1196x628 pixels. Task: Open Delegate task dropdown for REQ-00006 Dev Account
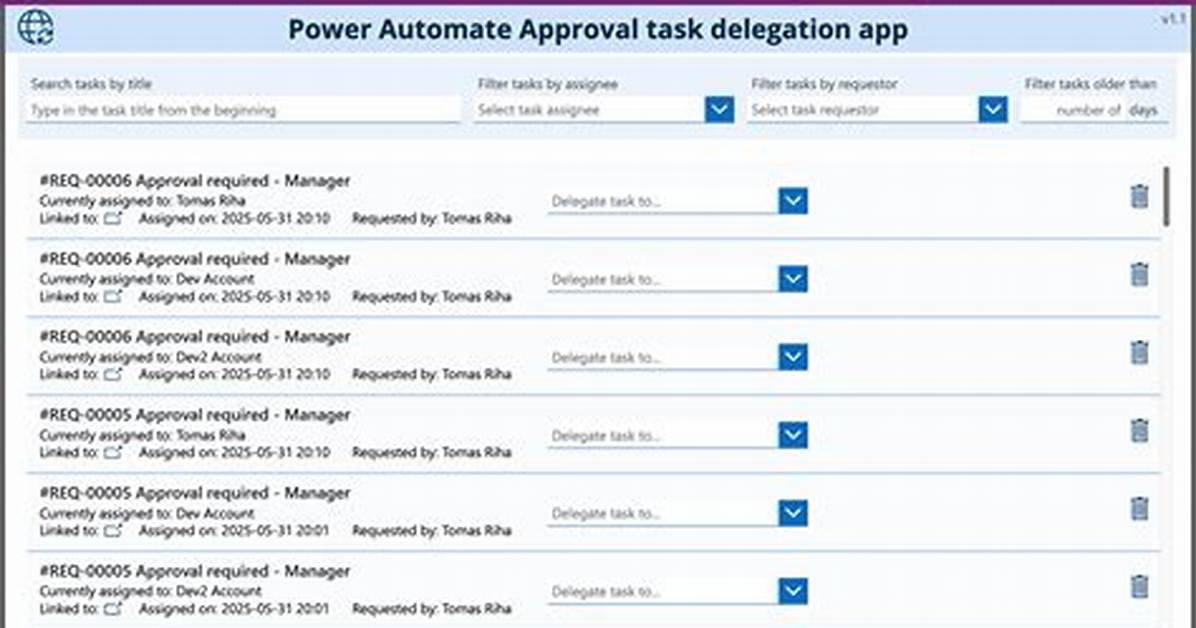pyautogui.click(x=793, y=279)
